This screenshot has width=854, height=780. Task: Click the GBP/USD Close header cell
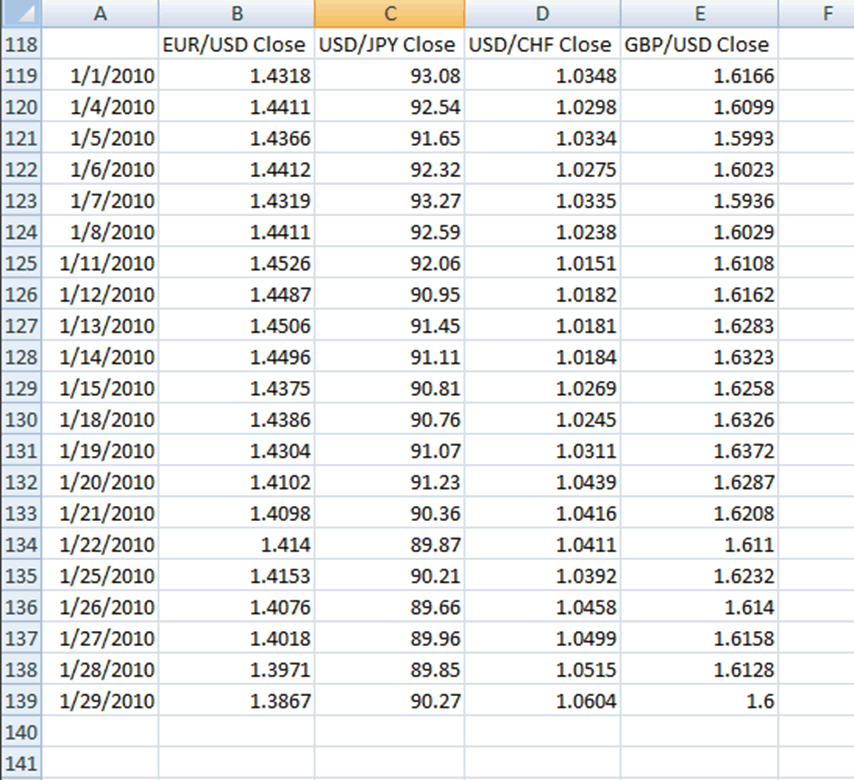[x=699, y=44]
